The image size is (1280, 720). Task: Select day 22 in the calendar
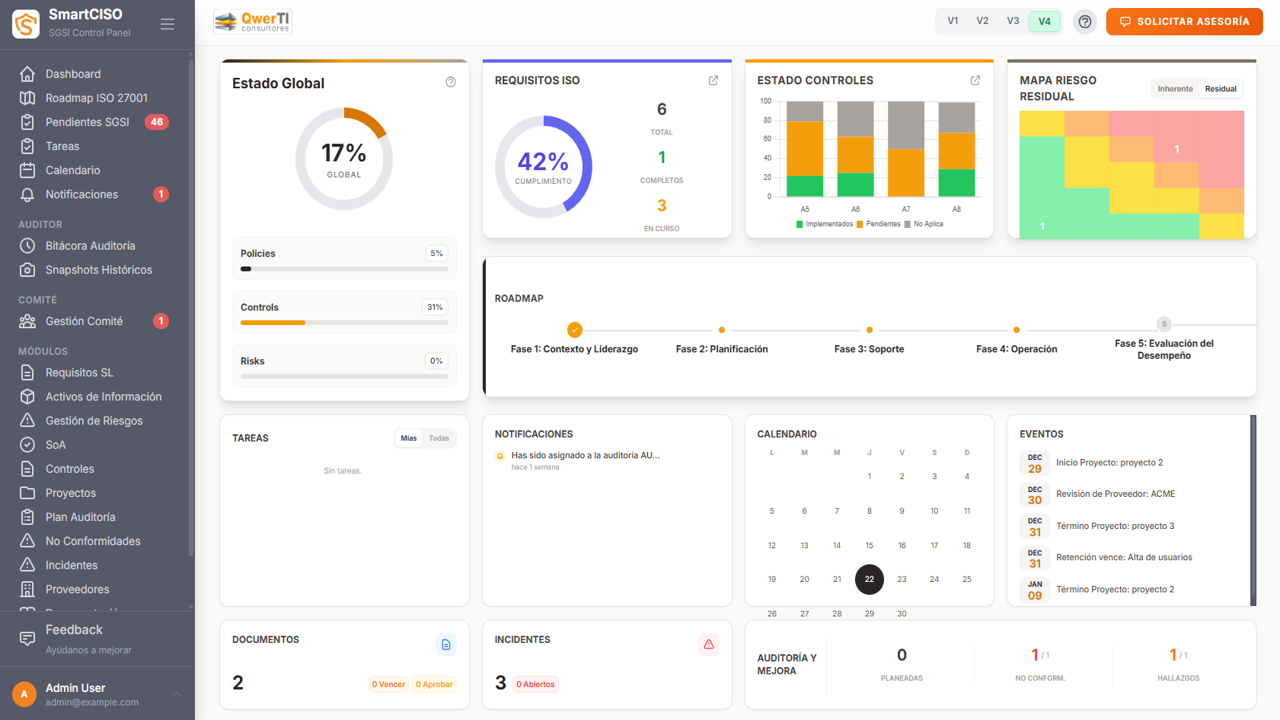pos(869,579)
